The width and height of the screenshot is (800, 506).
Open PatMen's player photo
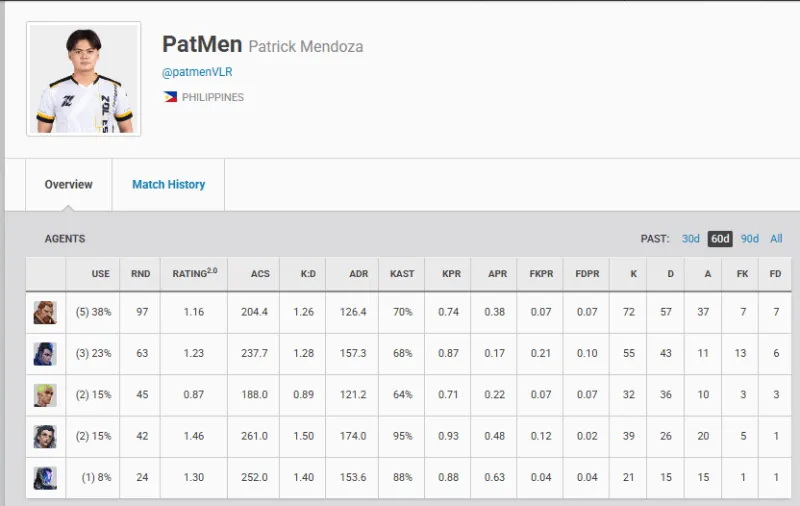pos(84,79)
